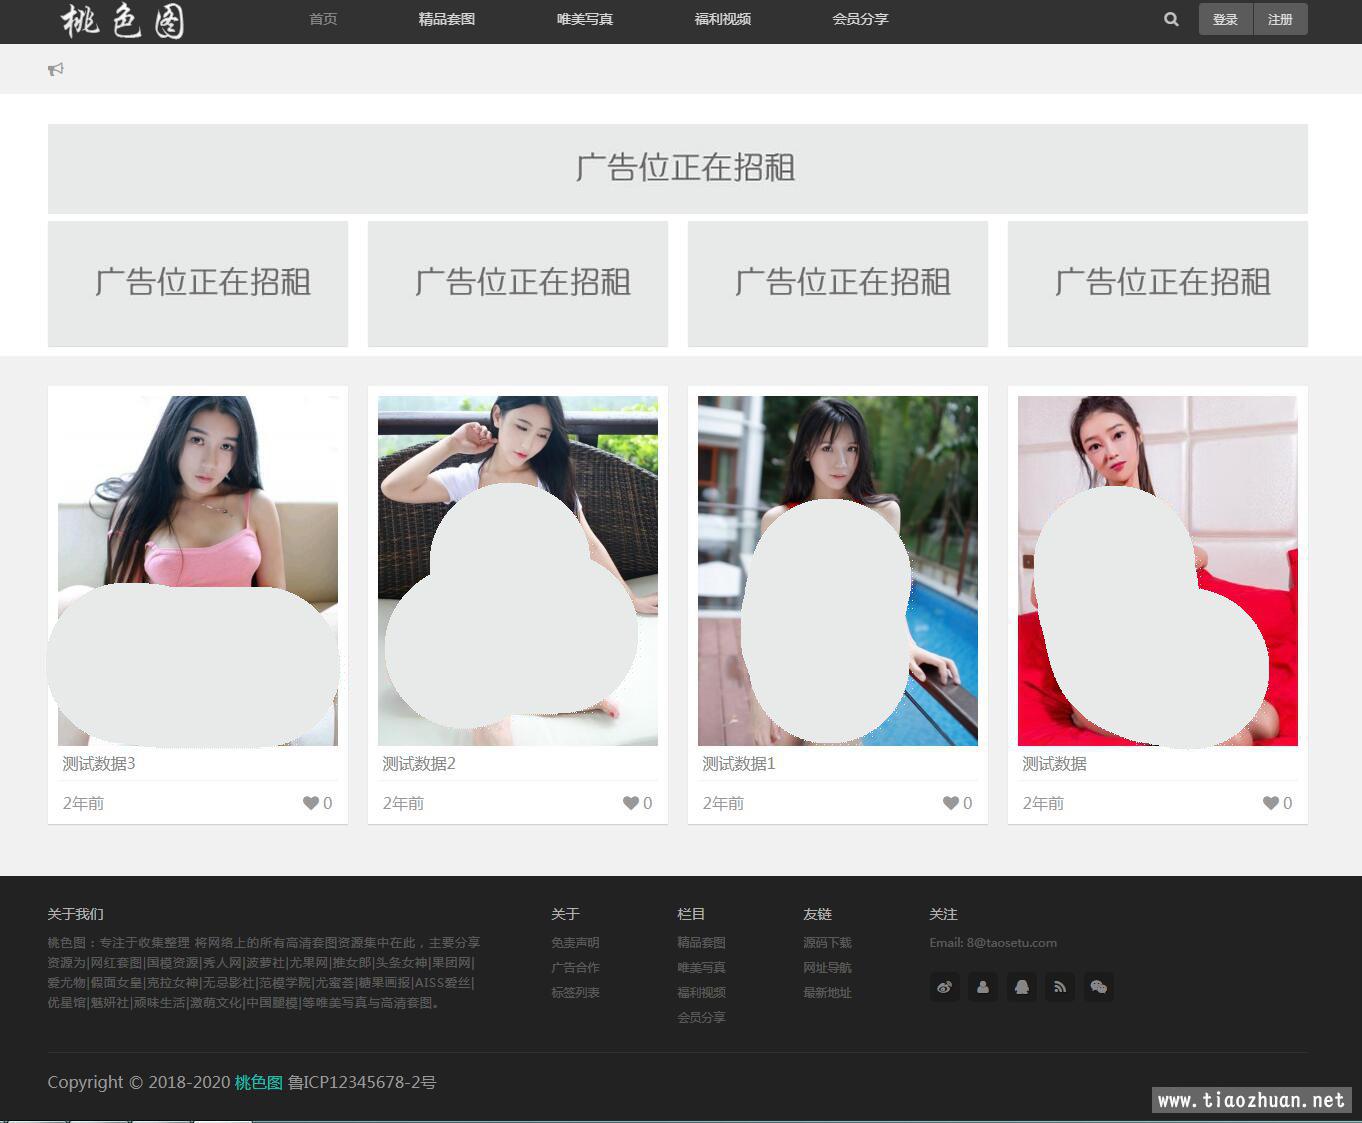Click 唯美写真 under the footer 栏目 column
Viewport: 1362px width, 1123px height.
coord(701,968)
